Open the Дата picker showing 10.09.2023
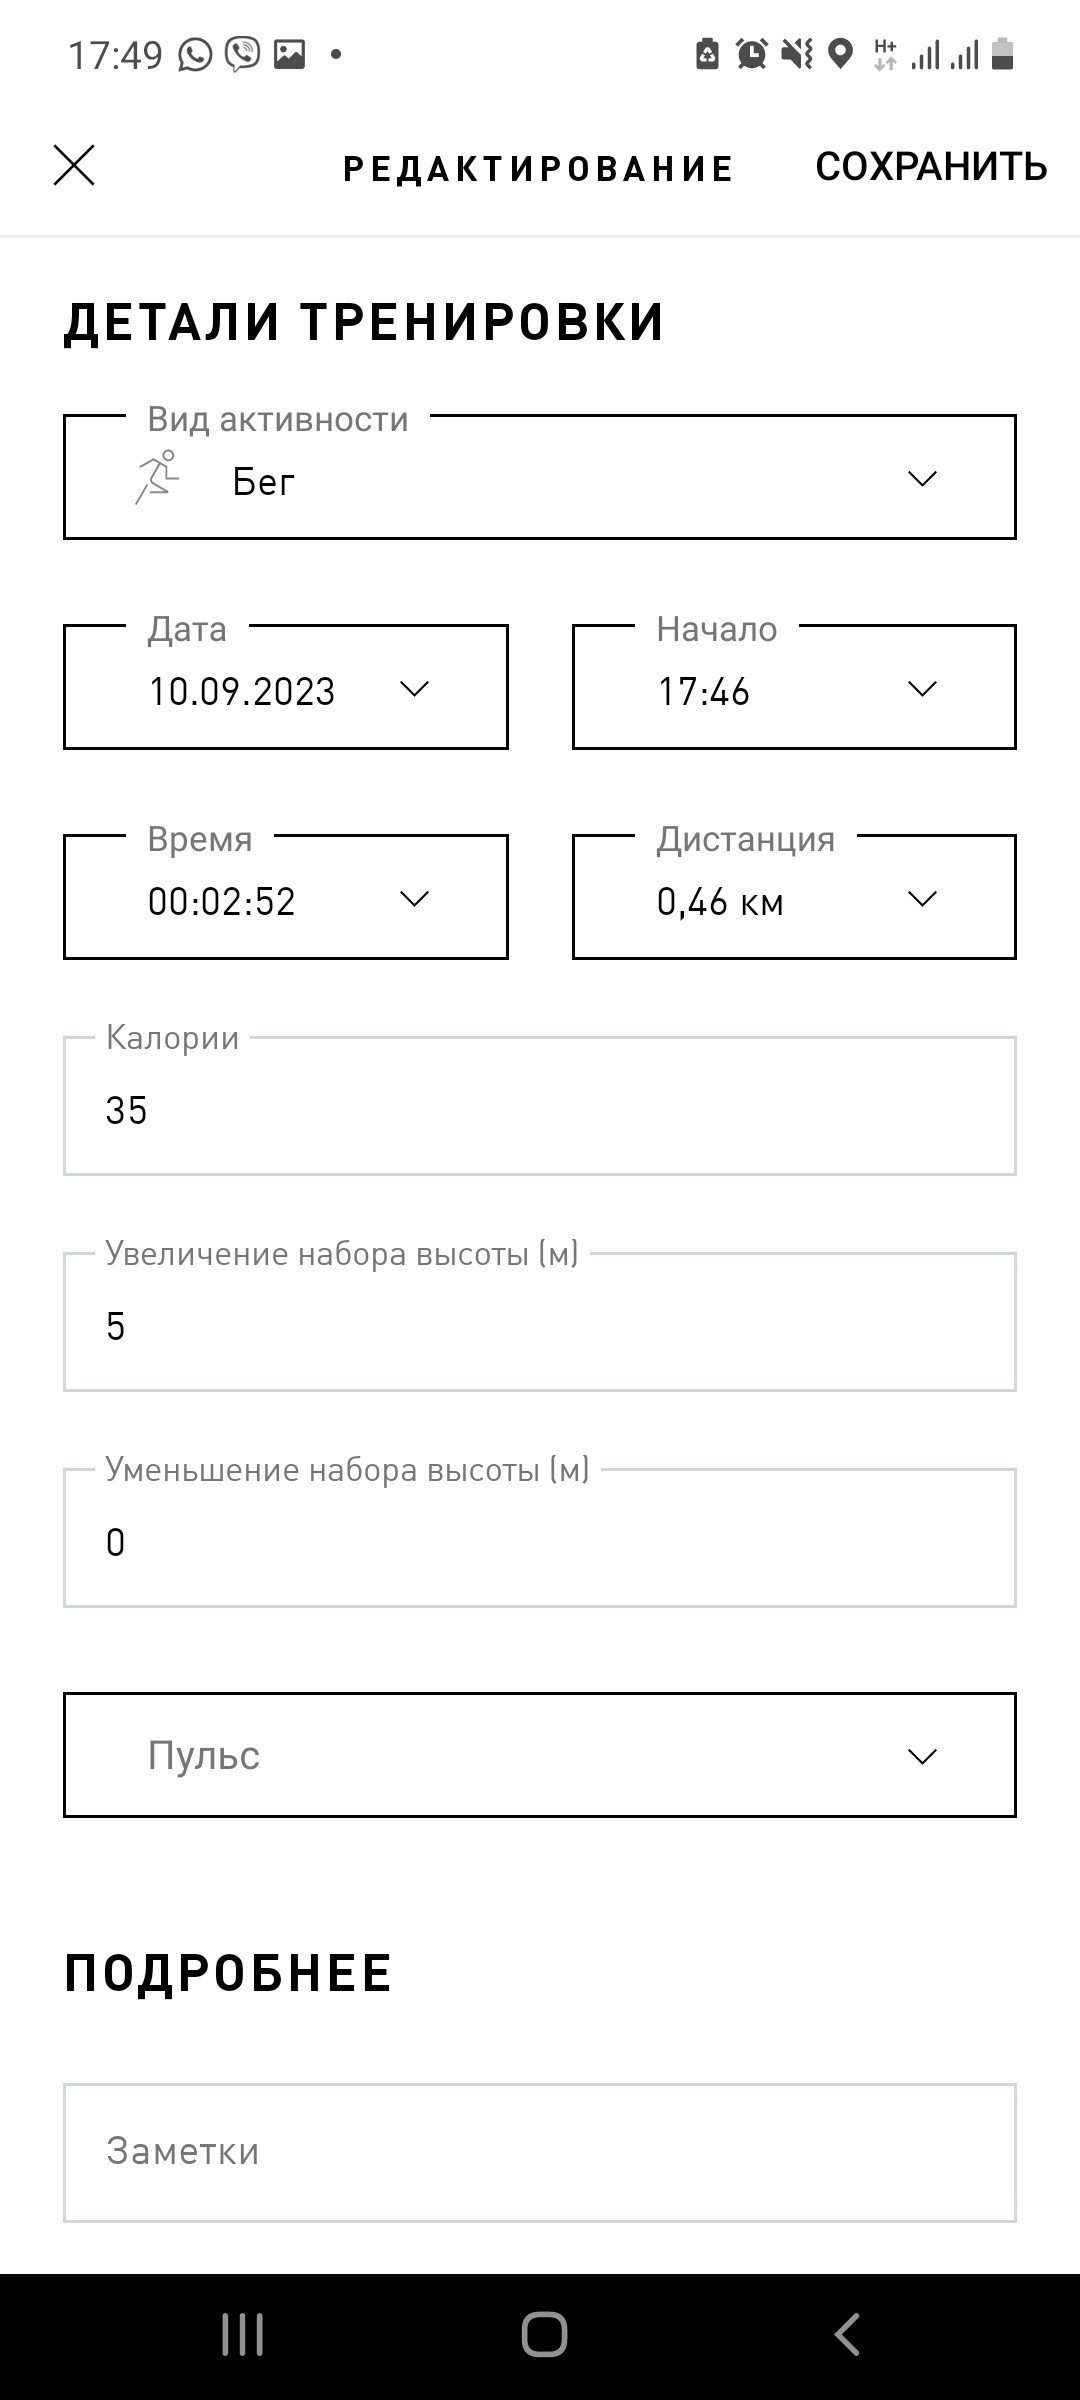 click(286, 688)
